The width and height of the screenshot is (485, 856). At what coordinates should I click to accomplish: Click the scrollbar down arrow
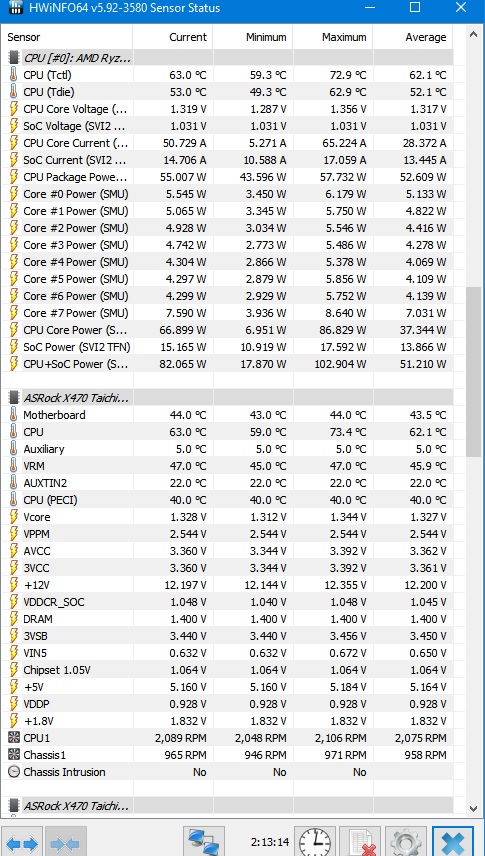(474, 808)
